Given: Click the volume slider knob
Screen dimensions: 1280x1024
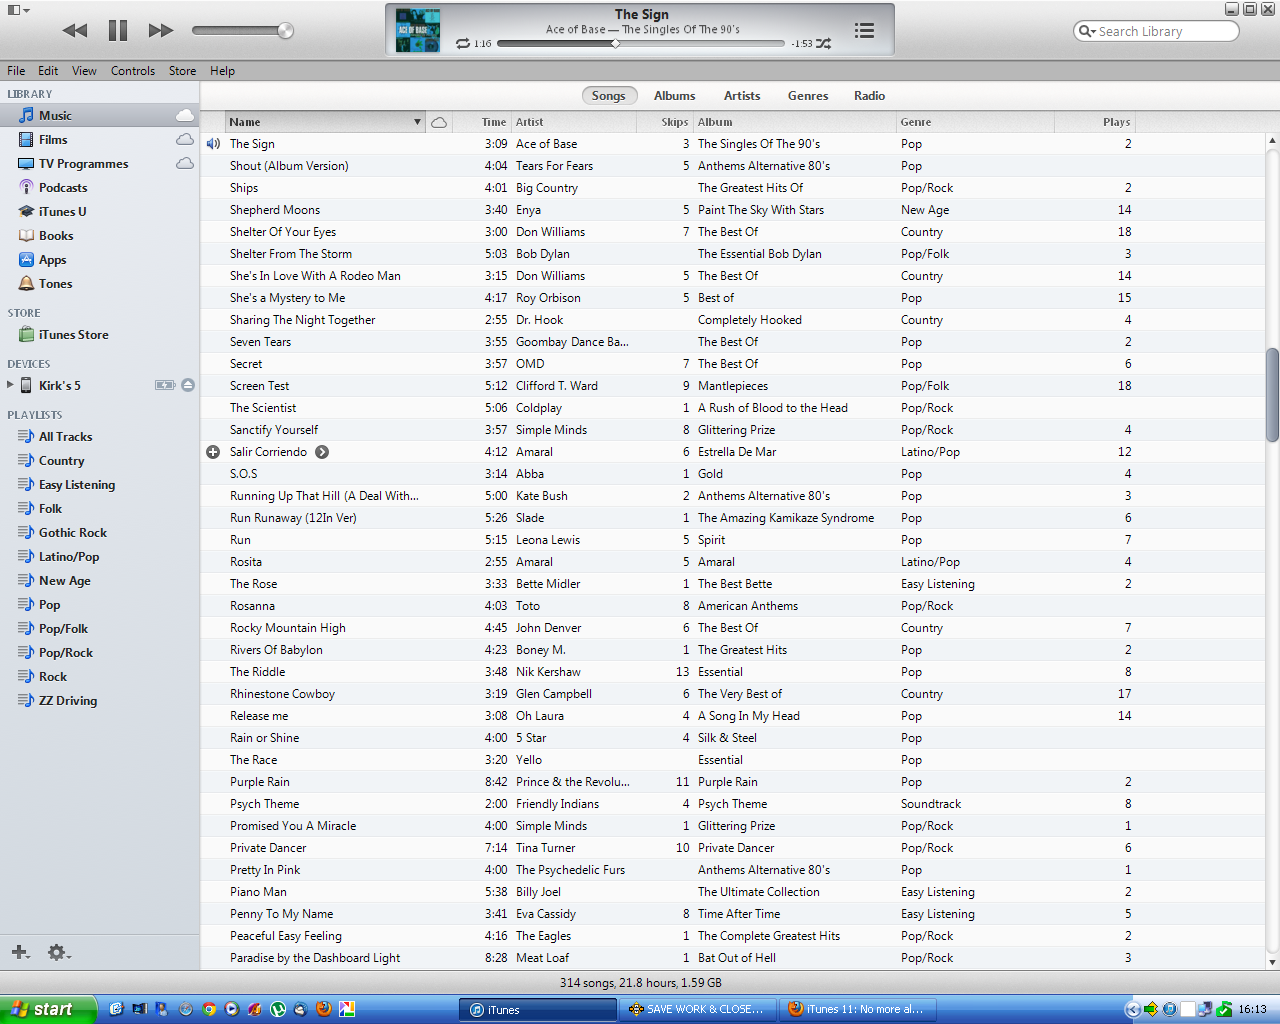Looking at the screenshot, I should (x=285, y=30).
